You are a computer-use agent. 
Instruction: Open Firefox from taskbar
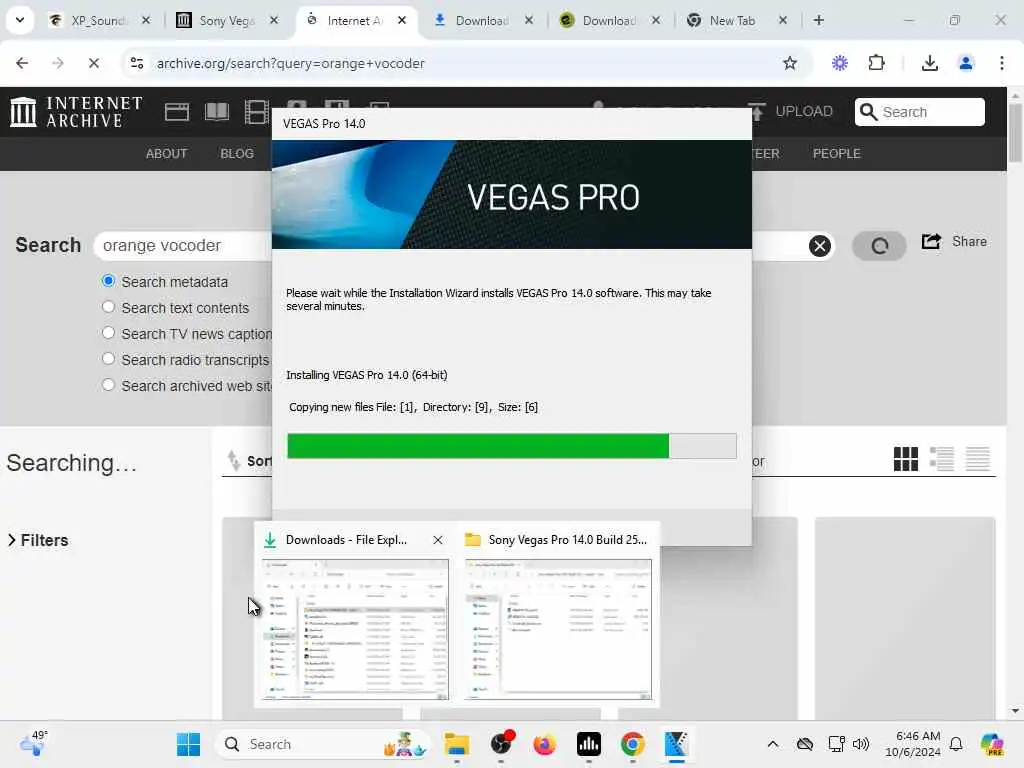coord(544,744)
